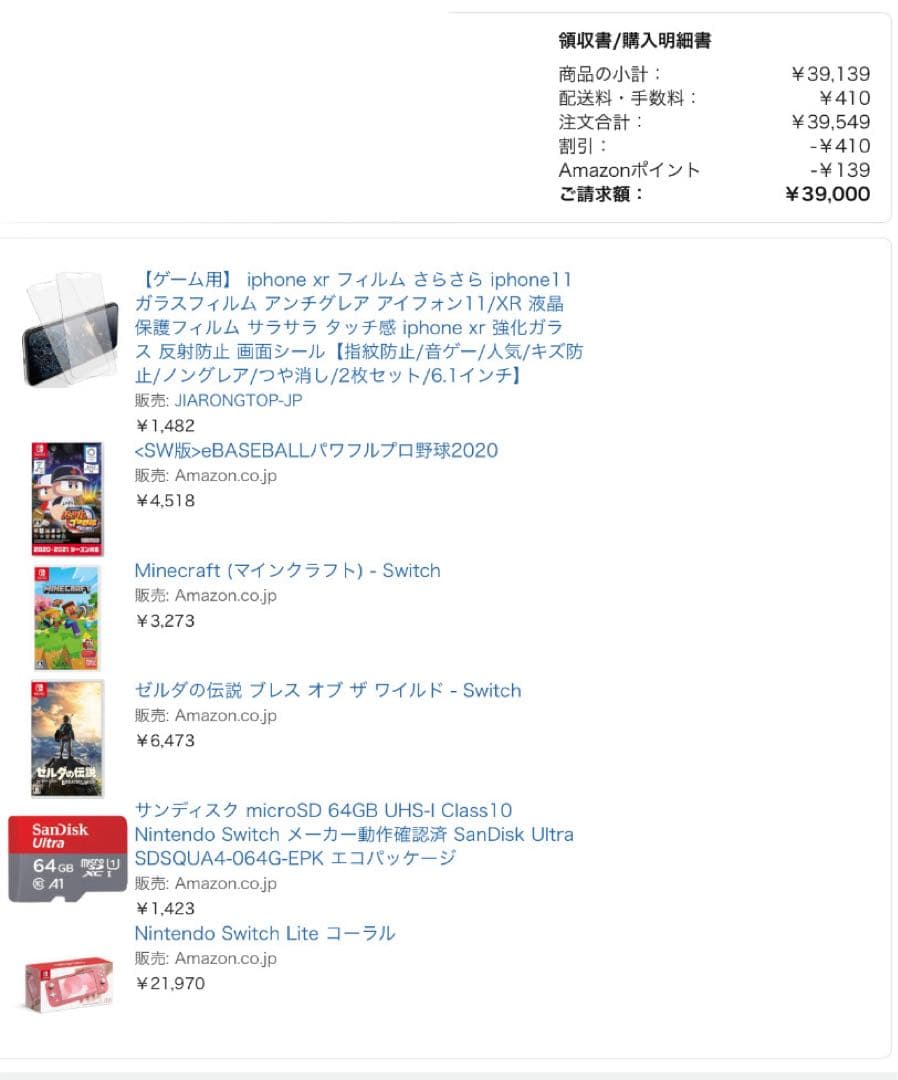Click the eBASEBALL game cover thumbnail
Image resolution: width=898 pixels, height=1080 pixels.
coord(67,499)
